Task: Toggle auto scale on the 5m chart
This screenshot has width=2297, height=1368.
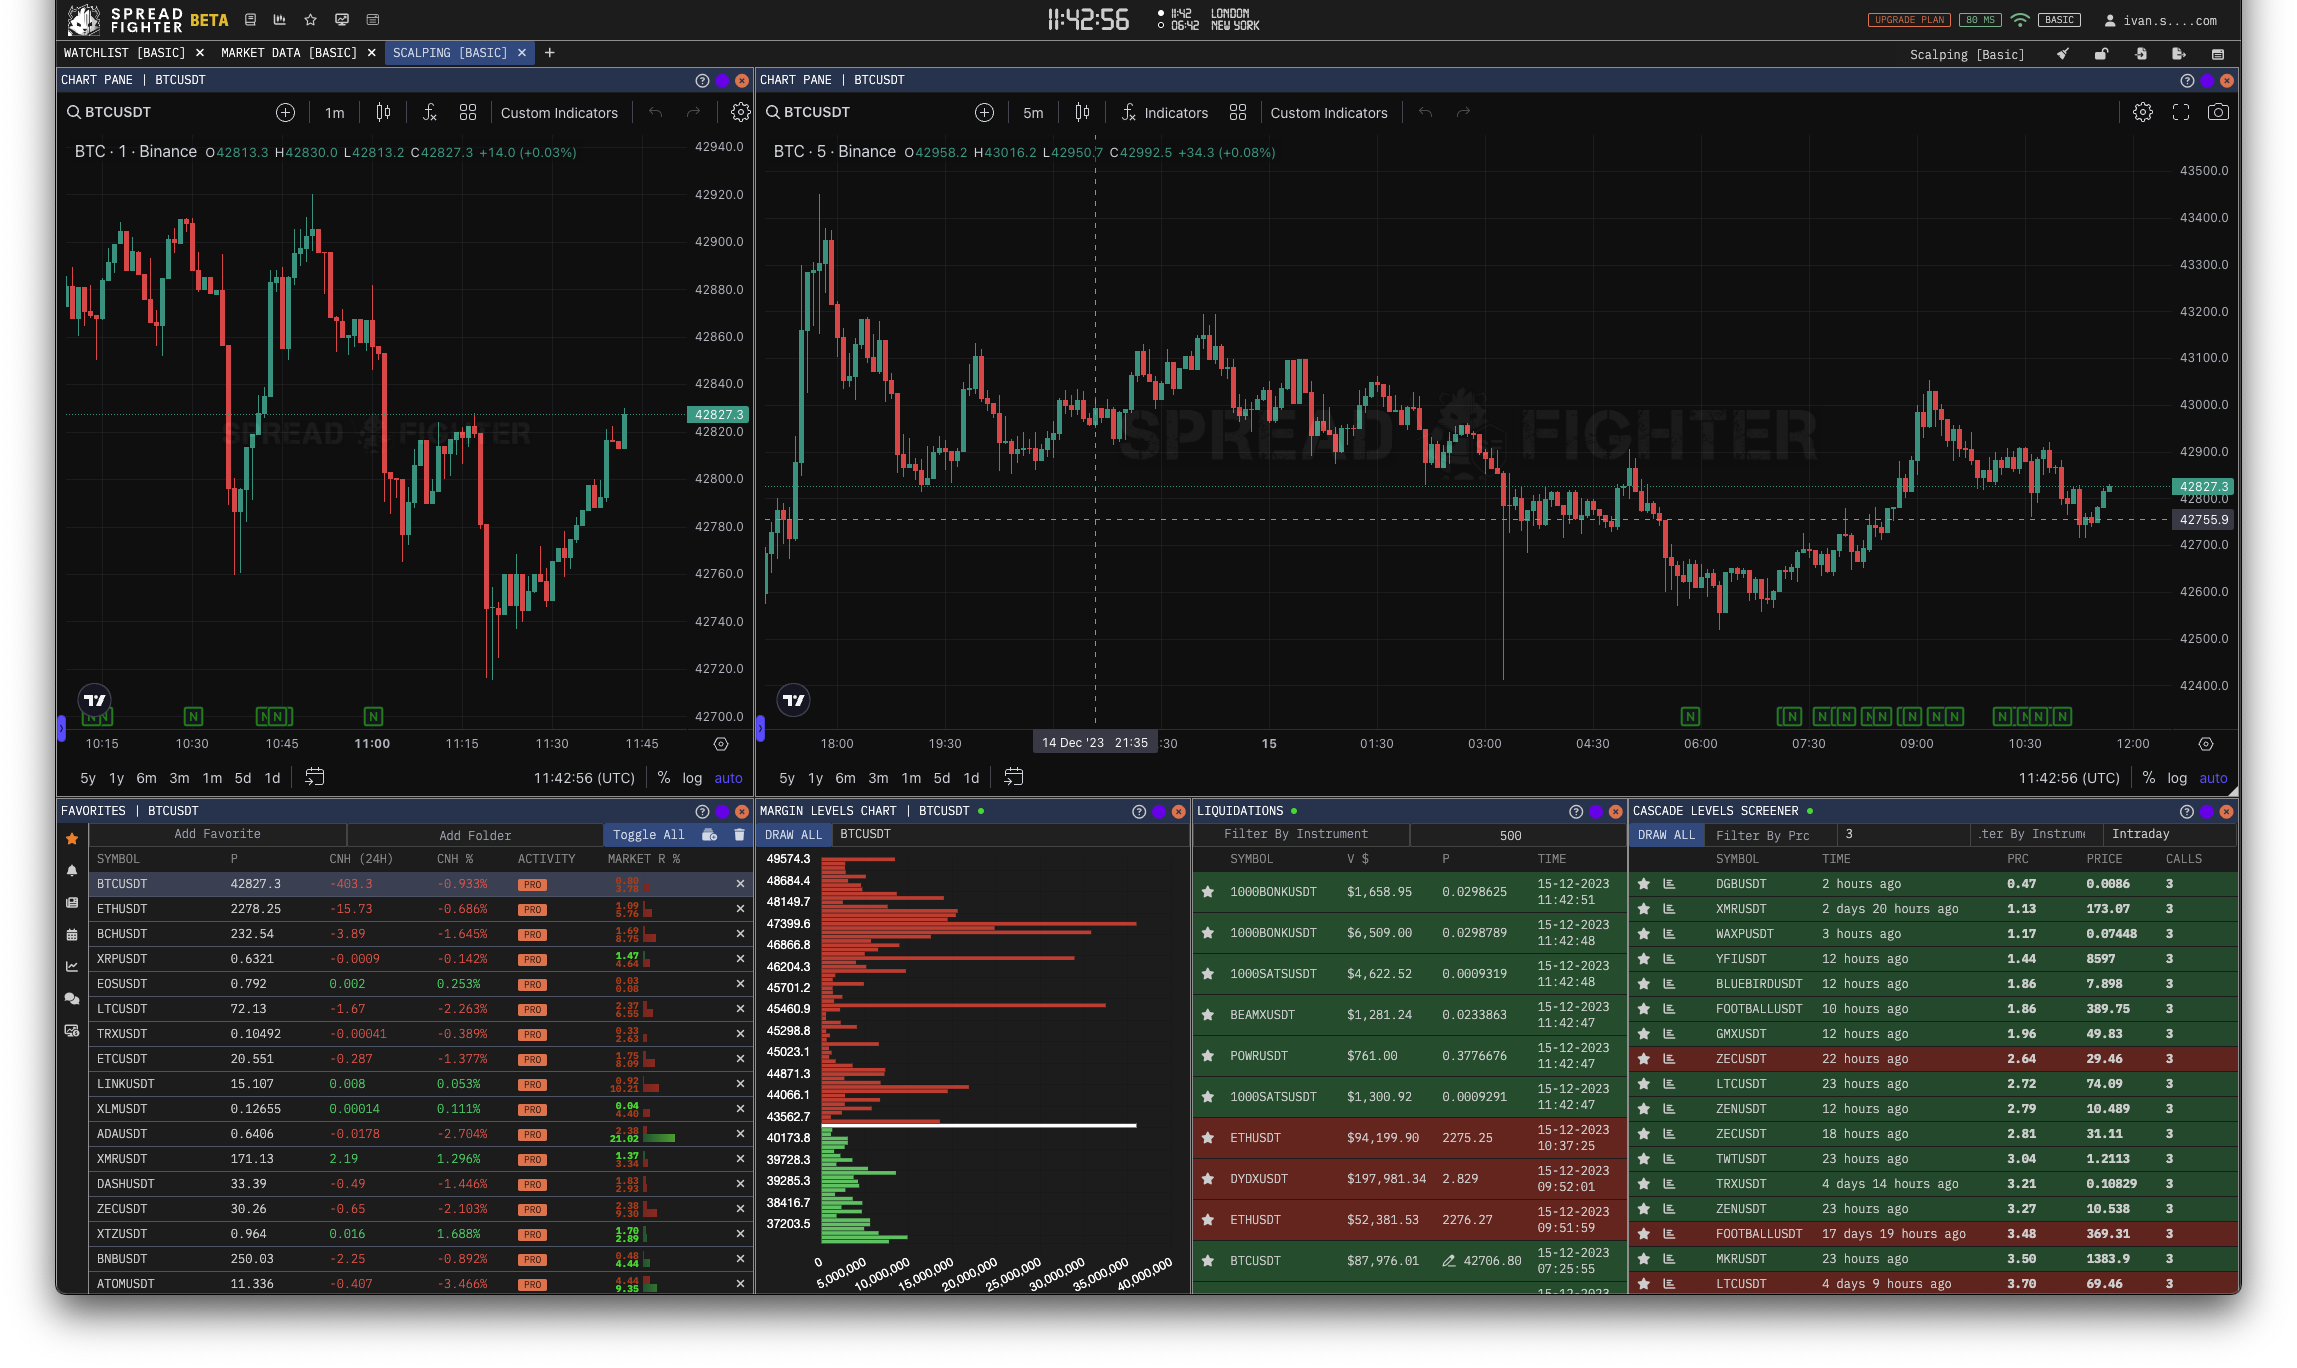Action: [x=2213, y=778]
